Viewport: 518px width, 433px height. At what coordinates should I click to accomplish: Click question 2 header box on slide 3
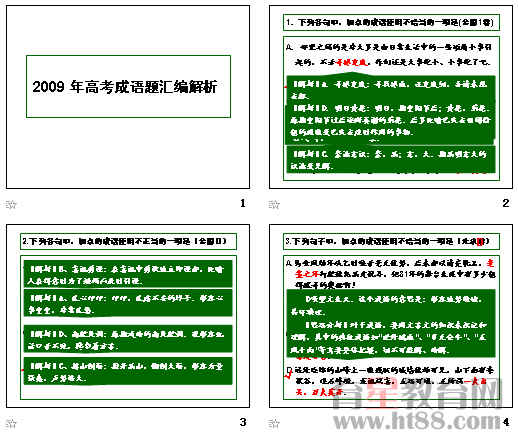128,241
